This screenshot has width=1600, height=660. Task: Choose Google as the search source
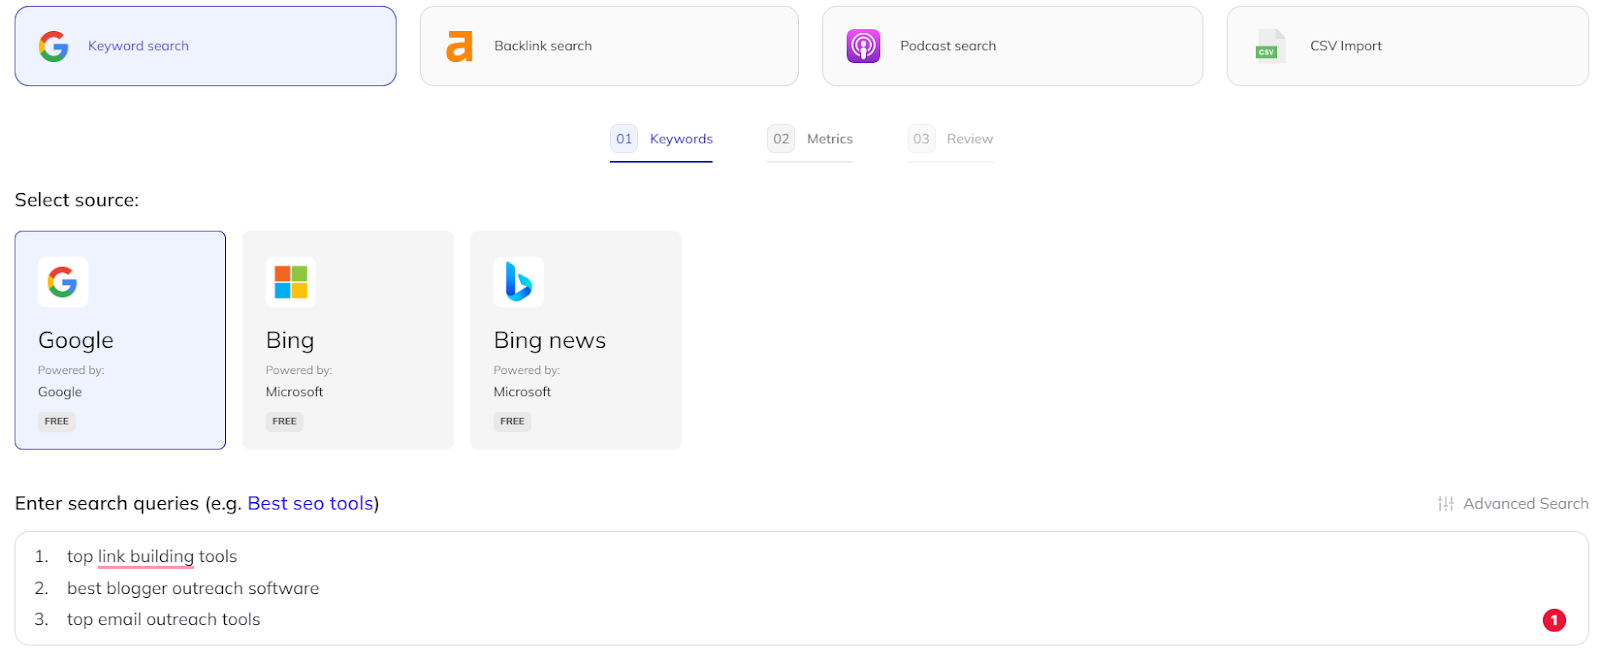point(120,340)
